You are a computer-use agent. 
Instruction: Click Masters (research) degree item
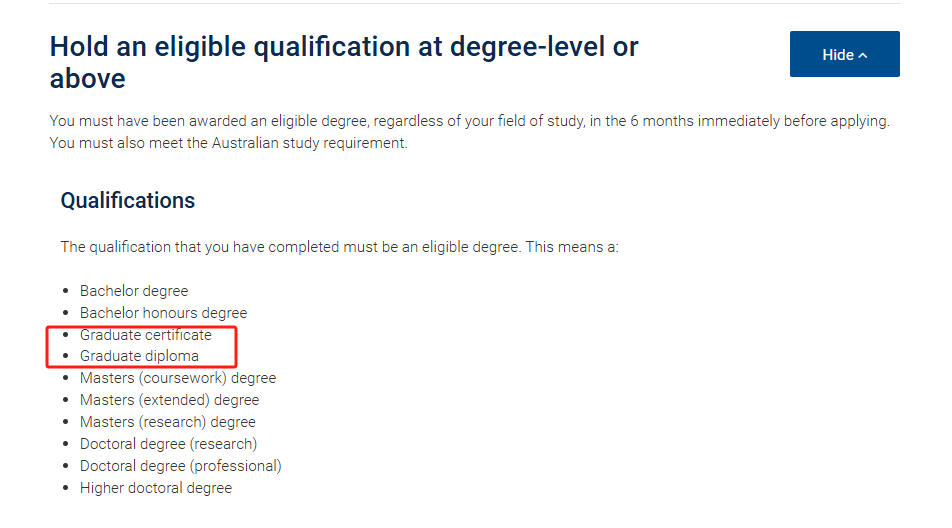click(x=168, y=422)
